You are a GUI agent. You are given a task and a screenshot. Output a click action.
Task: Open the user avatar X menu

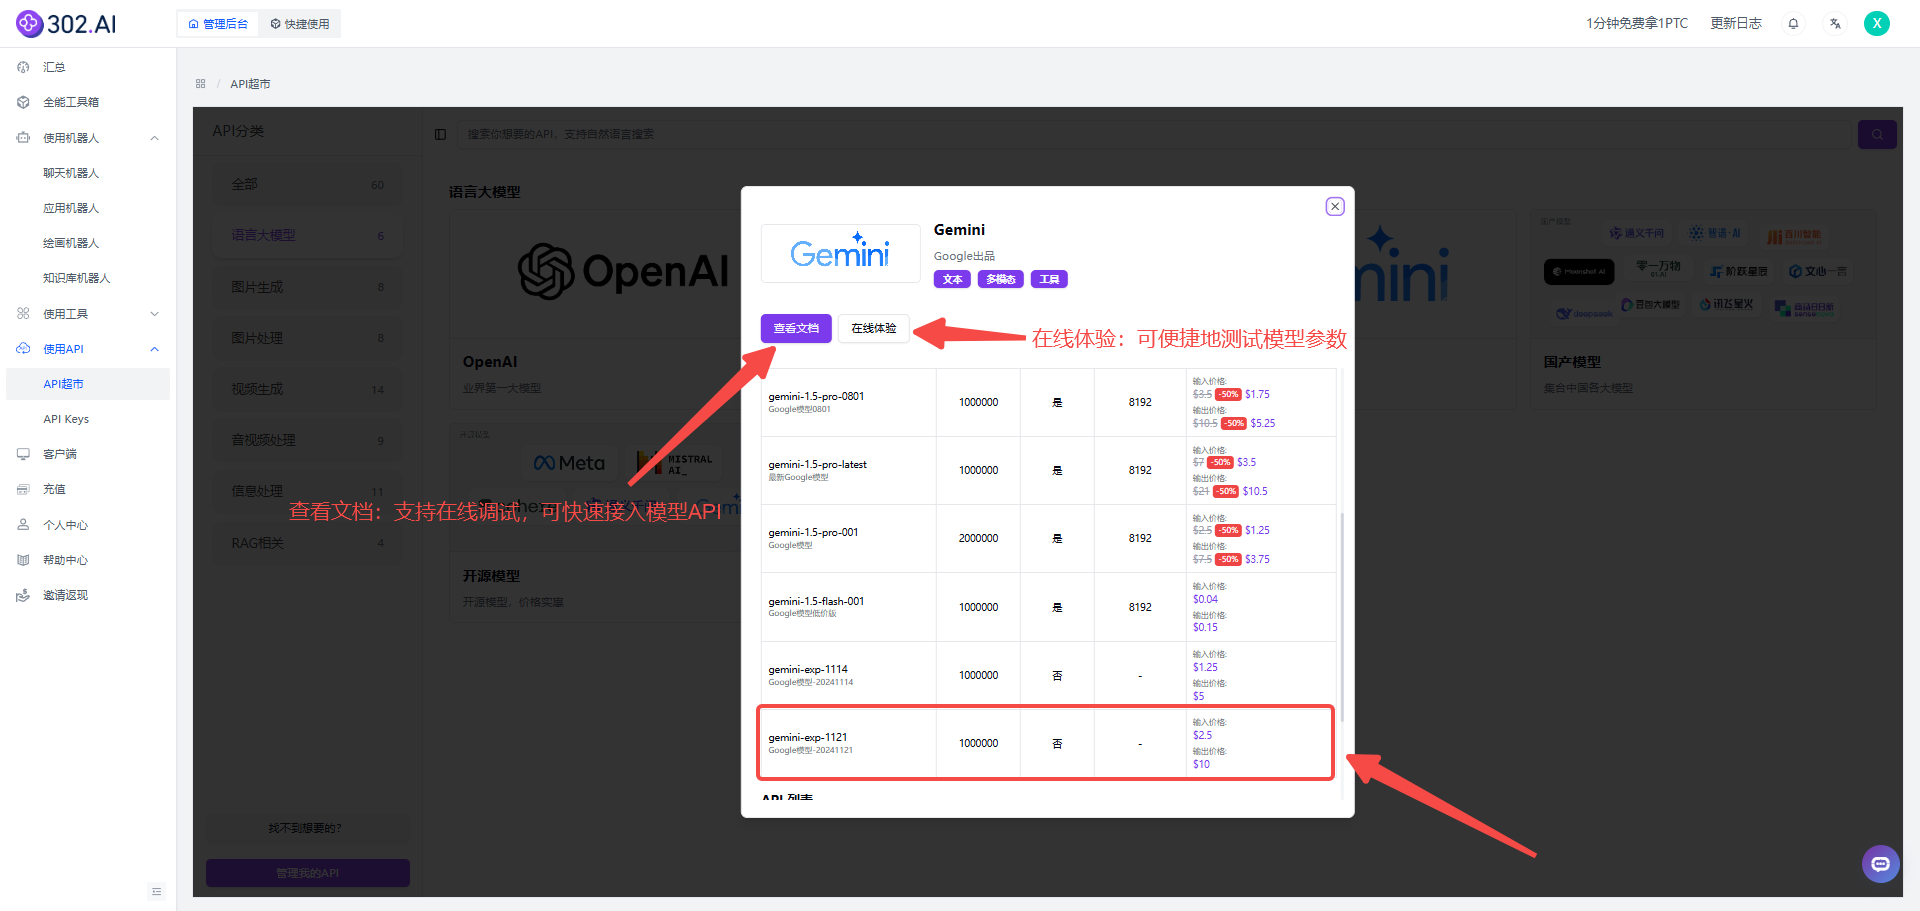click(x=1877, y=23)
